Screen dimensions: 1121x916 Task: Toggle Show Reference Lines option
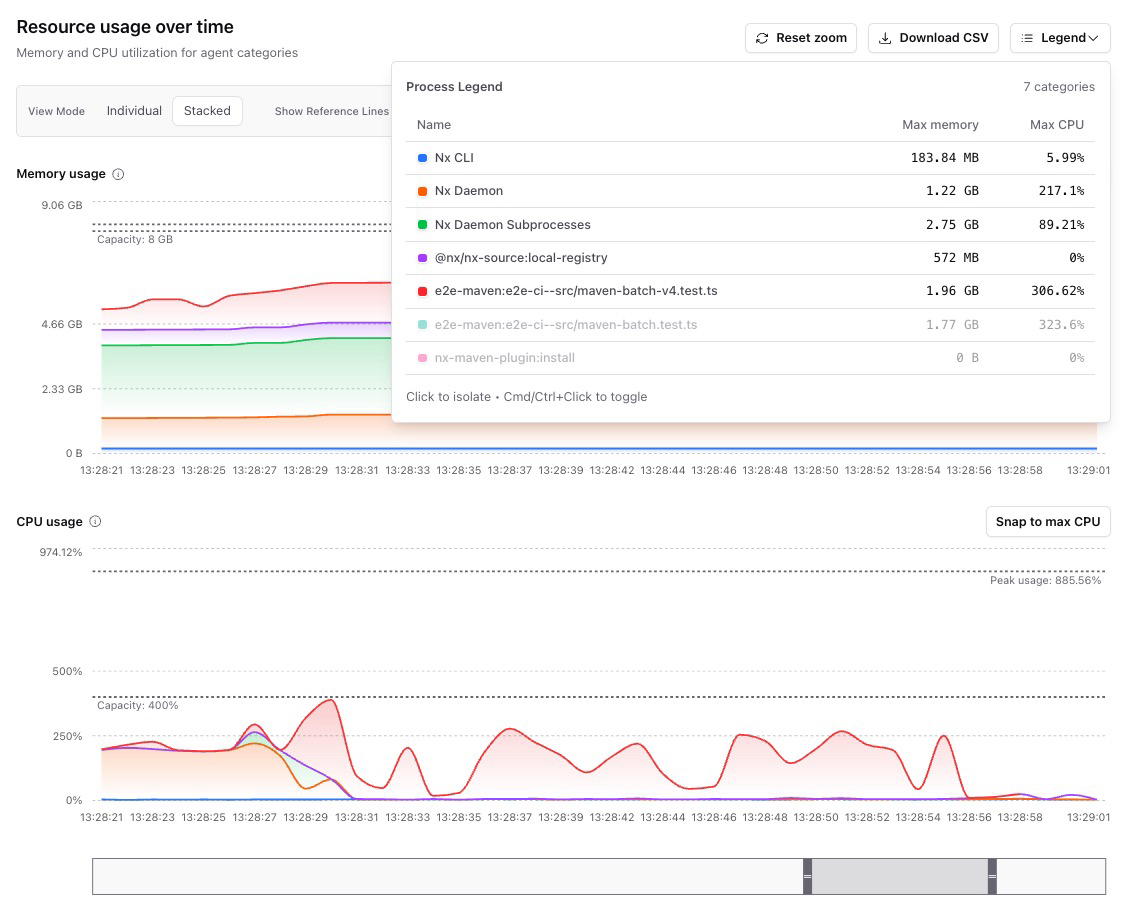[331, 111]
